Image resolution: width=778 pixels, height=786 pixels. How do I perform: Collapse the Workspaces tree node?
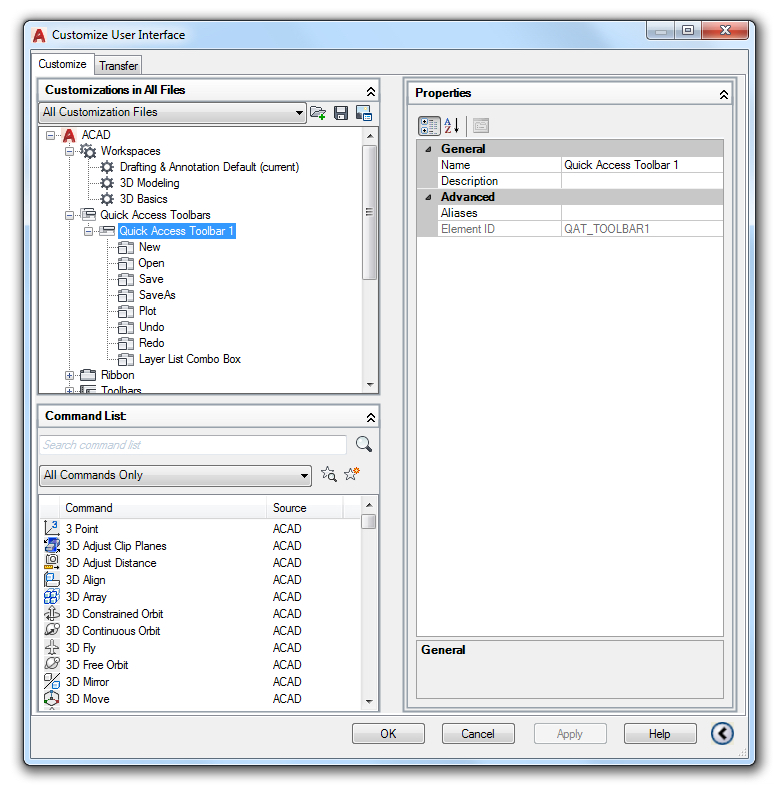[x=69, y=151]
